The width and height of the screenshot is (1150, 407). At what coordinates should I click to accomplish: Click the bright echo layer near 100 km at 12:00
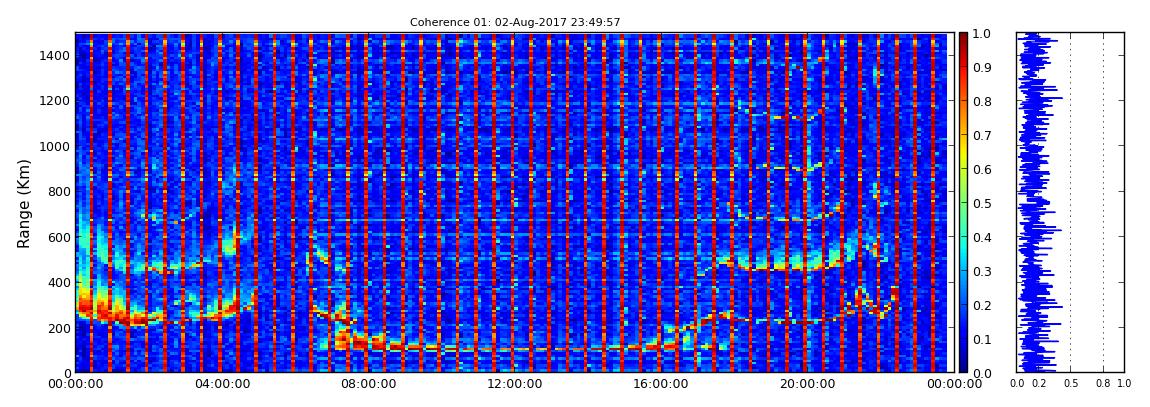click(x=513, y=348)
